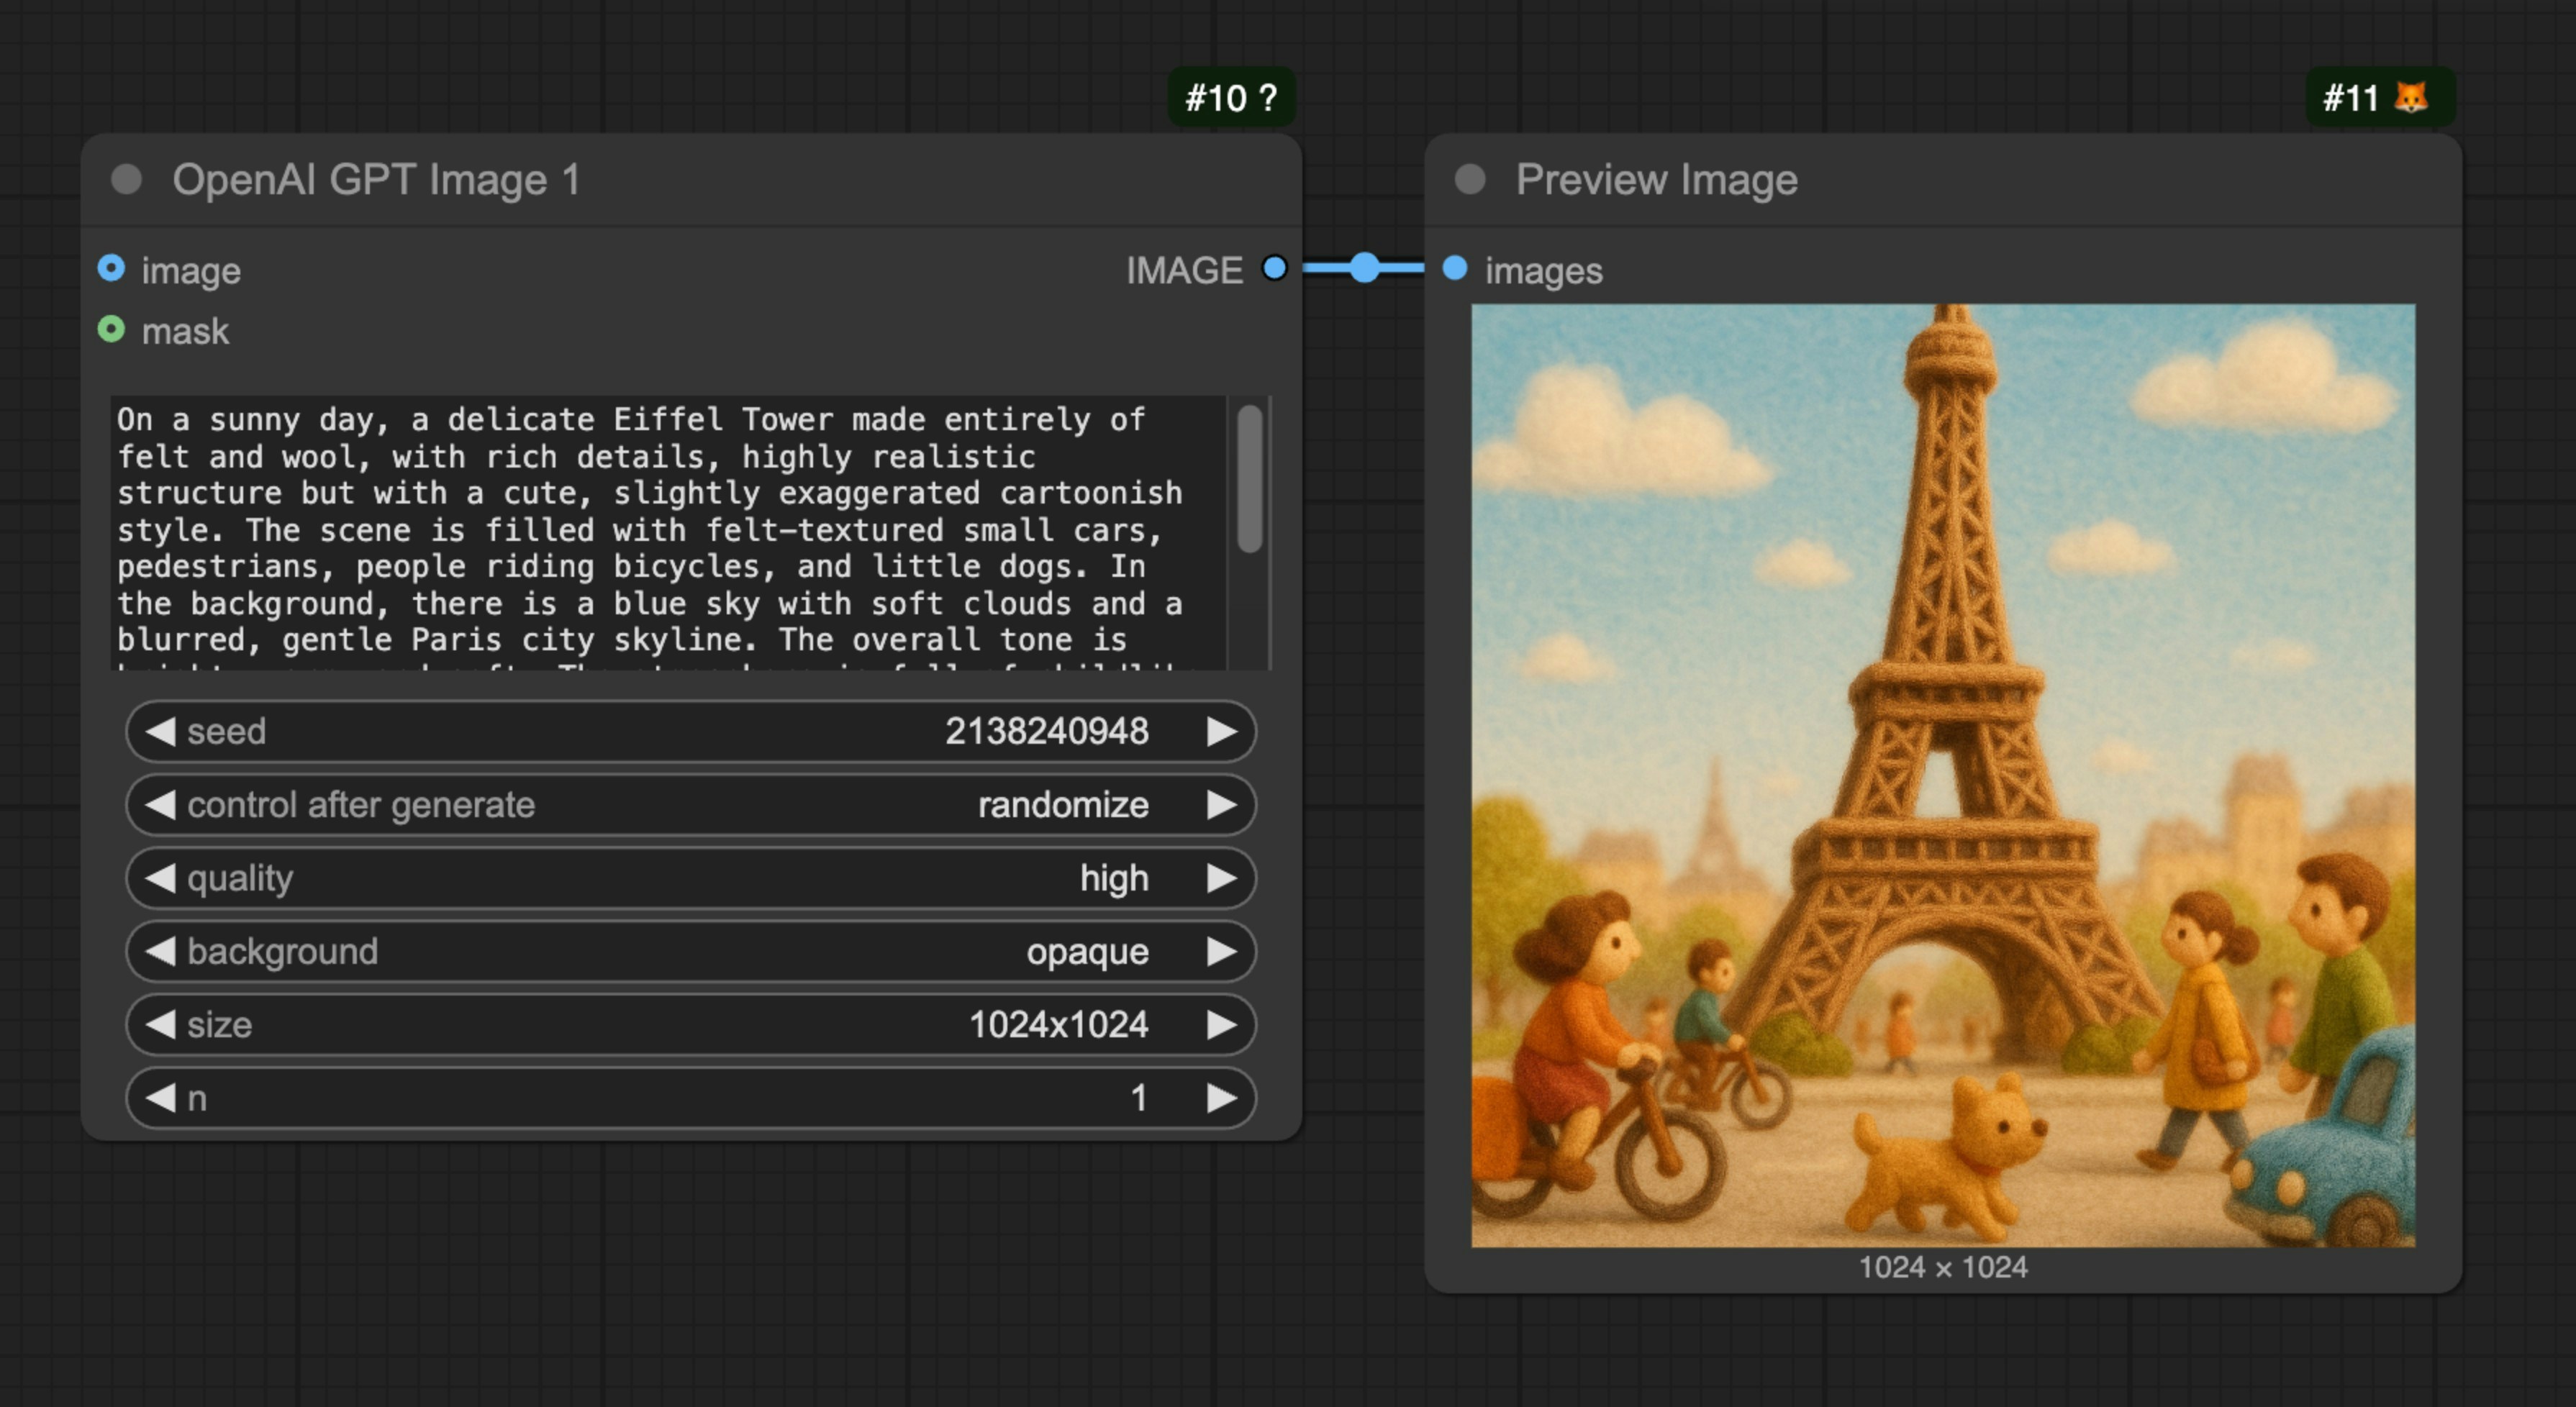2576x1407 pixels.
Task: Toggle control after generate from randomize
Action: click(1063, 805)
